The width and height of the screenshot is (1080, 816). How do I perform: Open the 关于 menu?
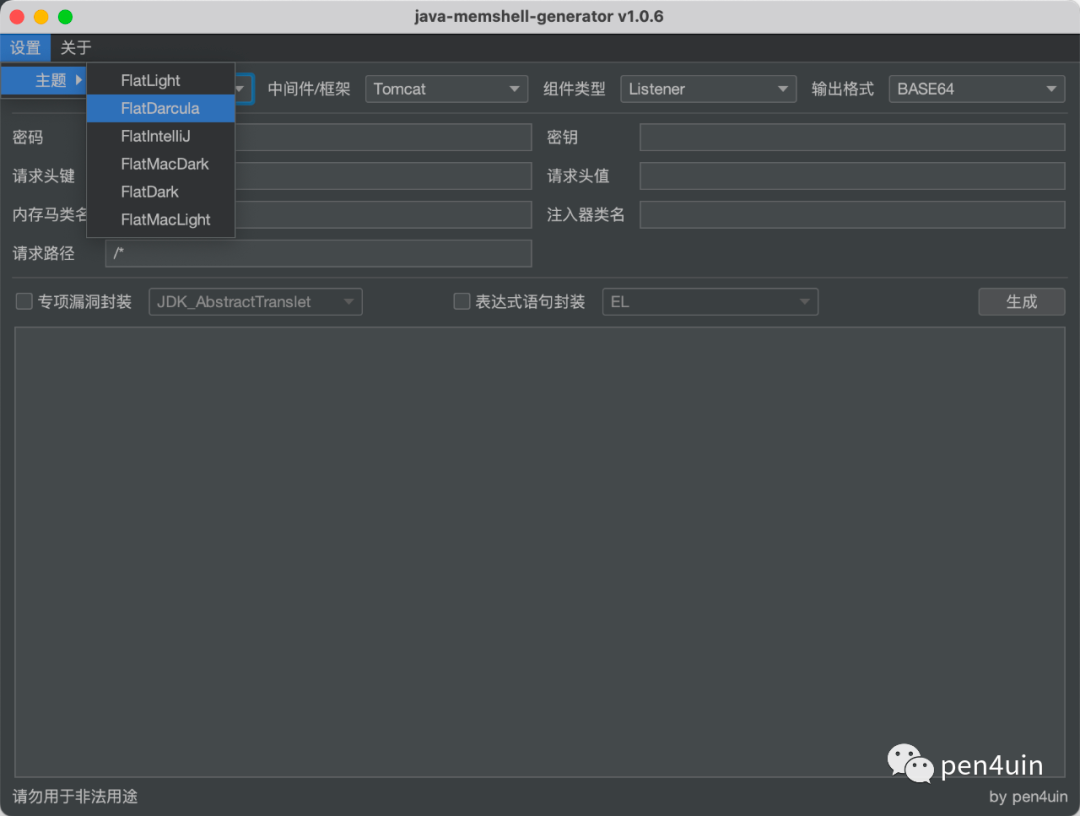(76, 48)
